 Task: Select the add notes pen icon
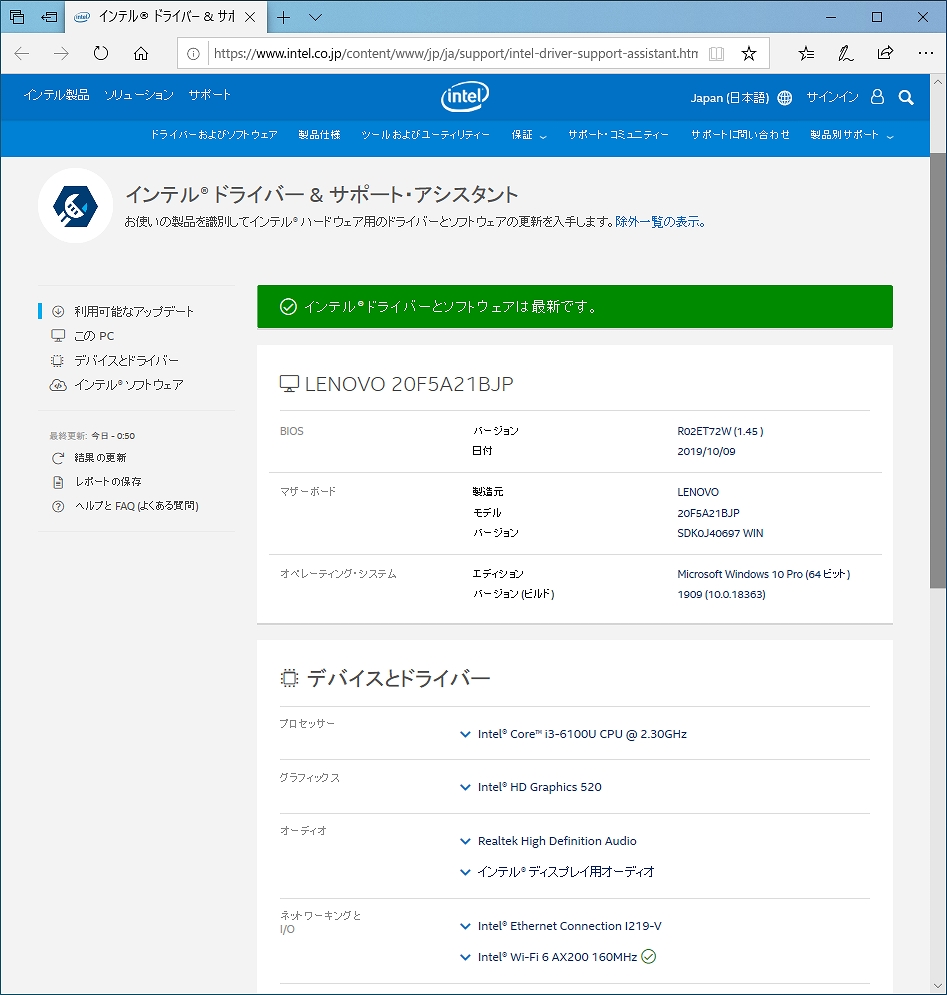point(845,53)
